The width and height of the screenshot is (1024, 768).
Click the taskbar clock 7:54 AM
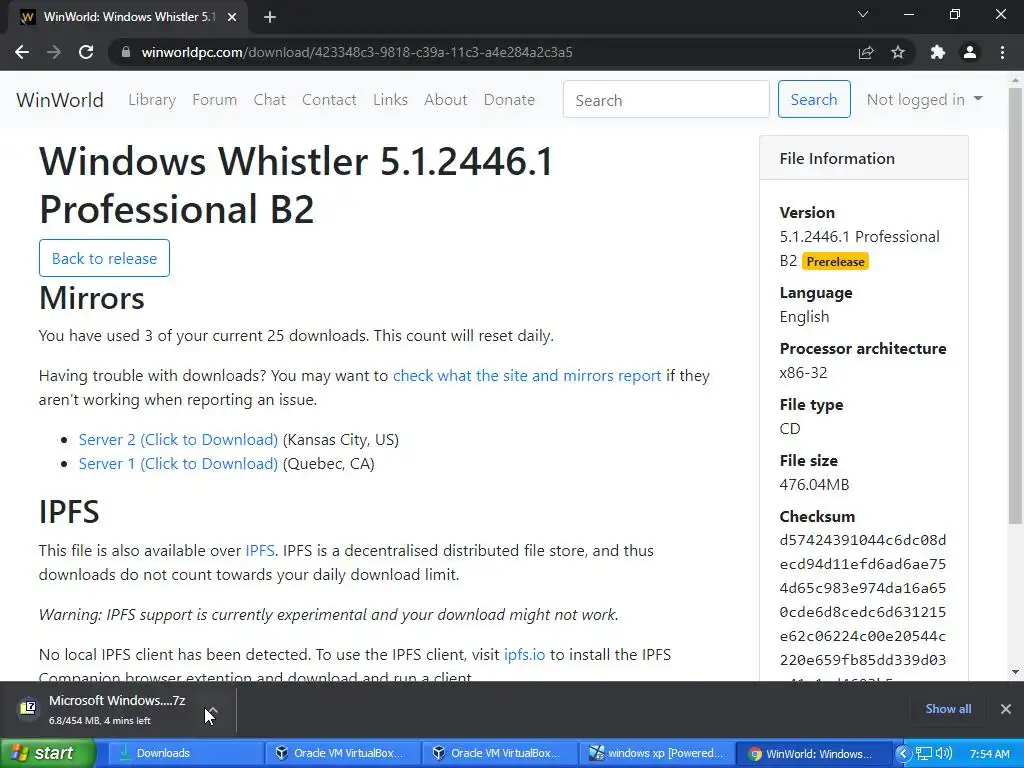click(x=989, y=754)
